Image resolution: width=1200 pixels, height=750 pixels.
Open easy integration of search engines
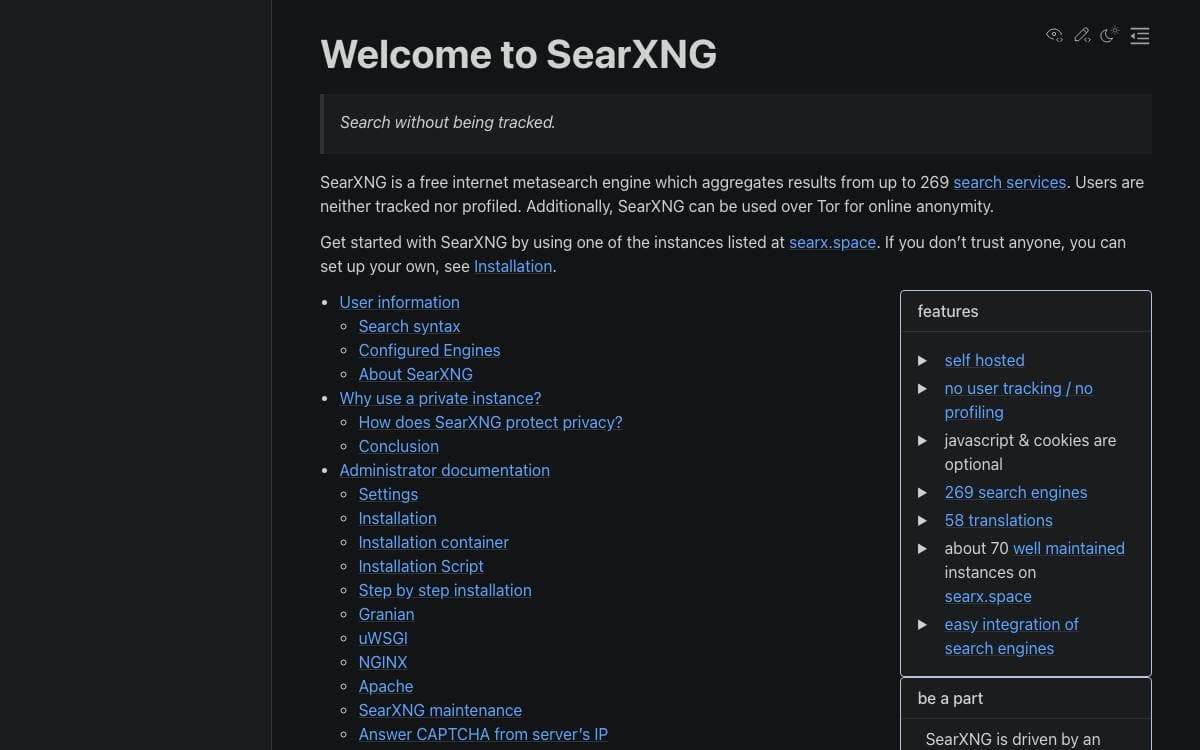point(1011,636)
